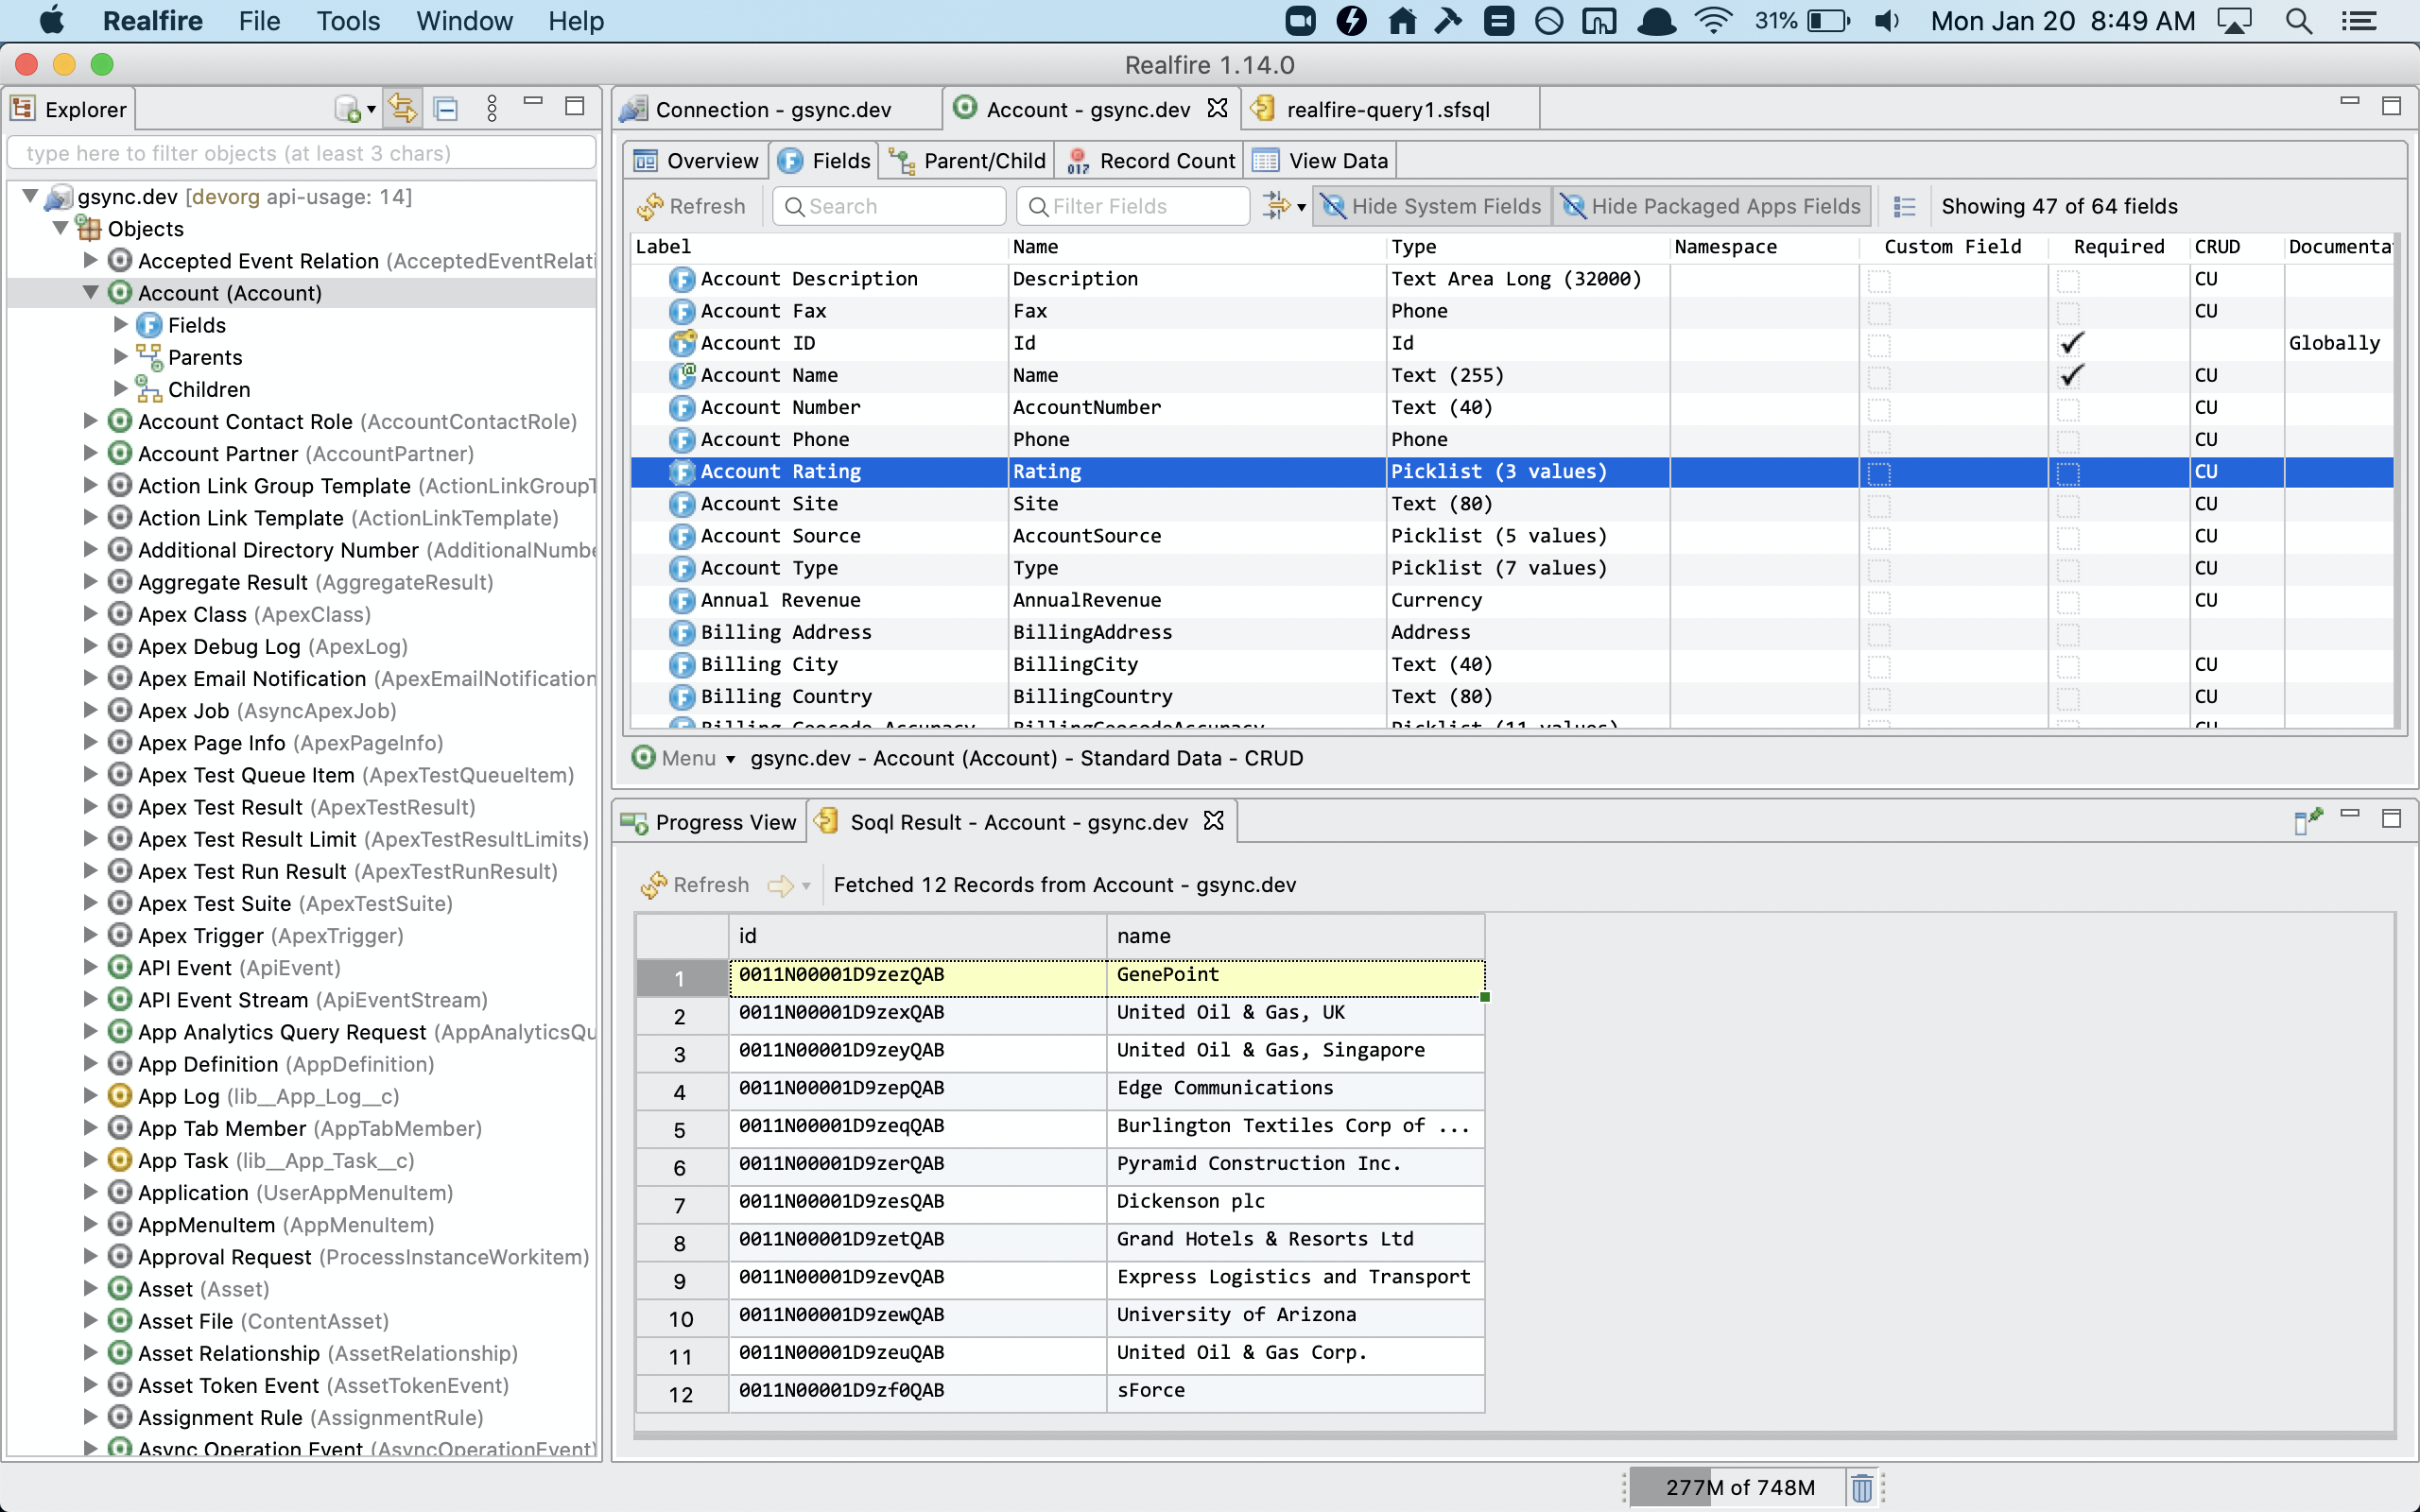2420x1512 pixels.
Task: Switch to the Record Count tab
Action: (1150, 160)
